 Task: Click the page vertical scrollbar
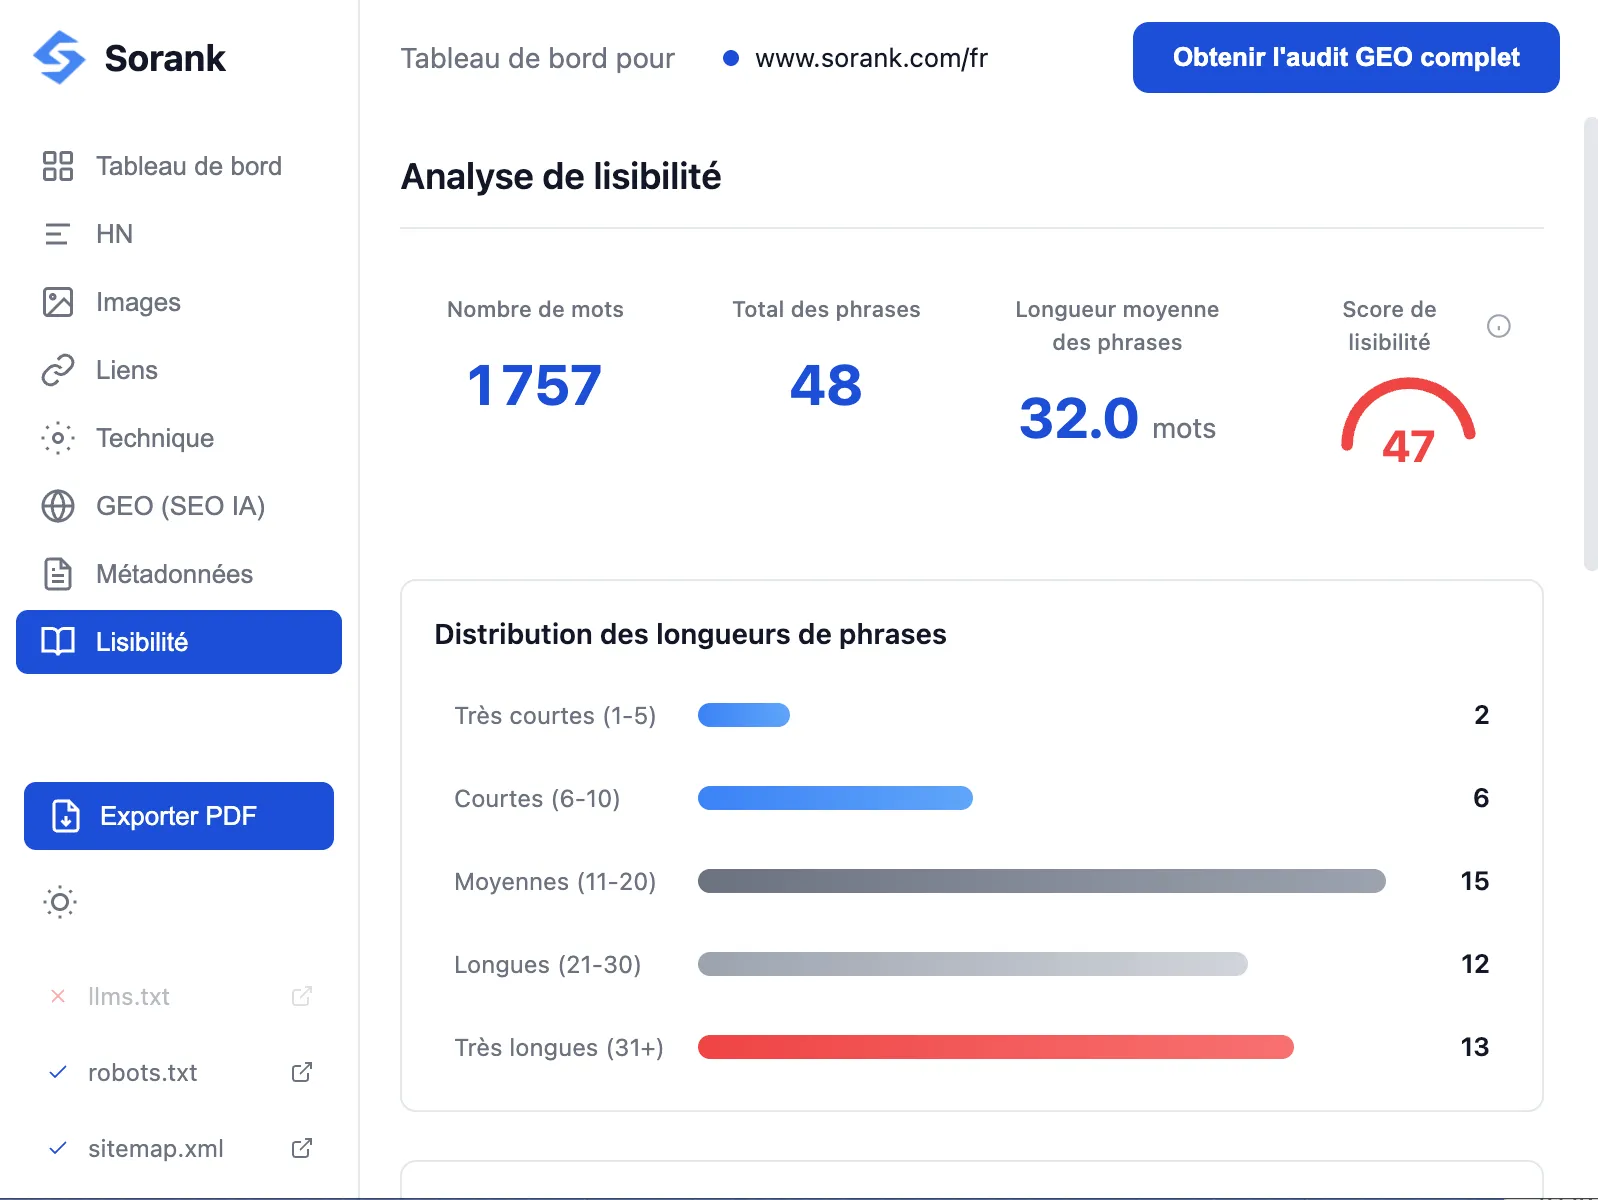click(x=1591, y=345)
